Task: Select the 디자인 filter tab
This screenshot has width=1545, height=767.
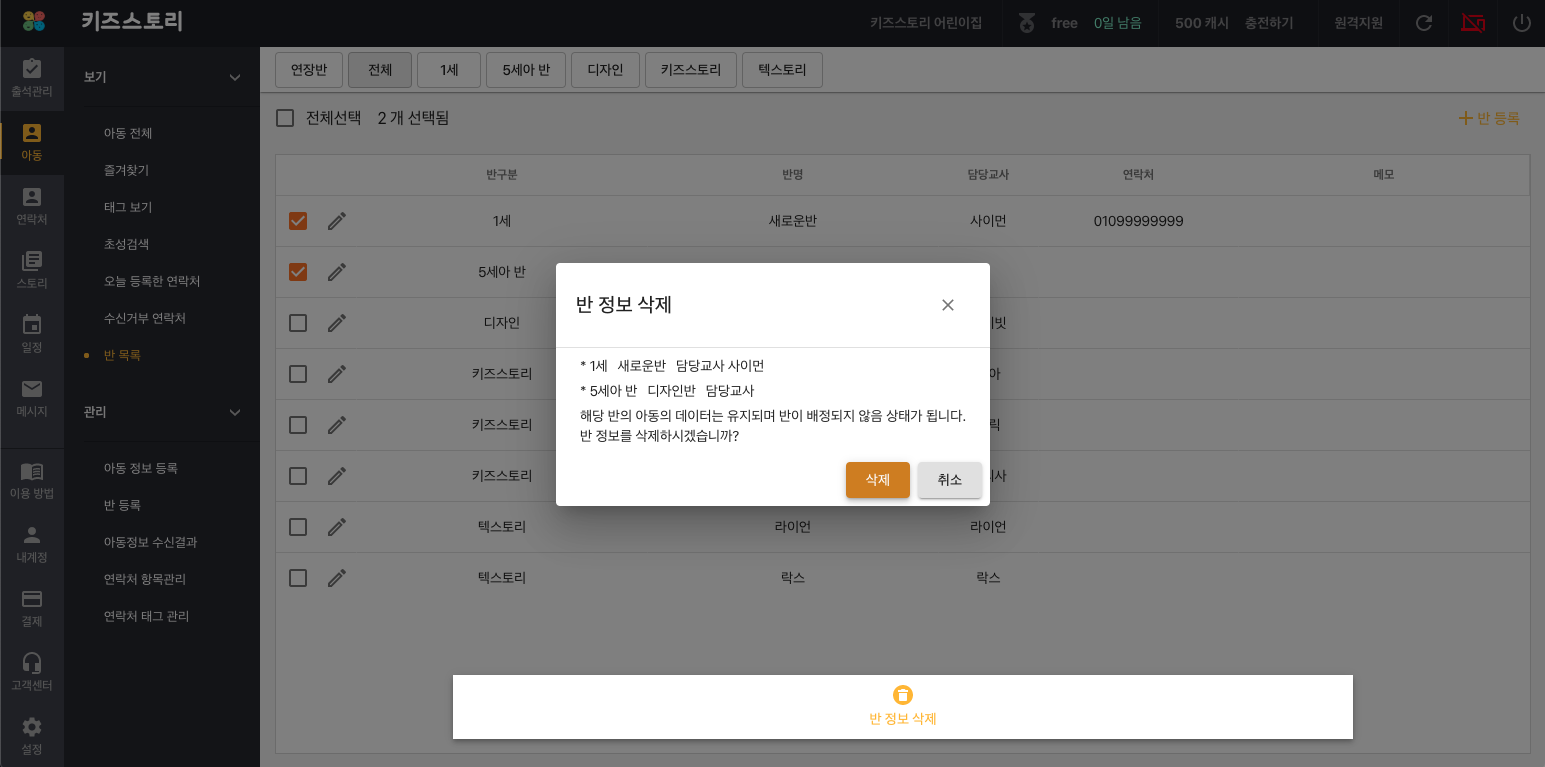Action: tap(605, 70)
